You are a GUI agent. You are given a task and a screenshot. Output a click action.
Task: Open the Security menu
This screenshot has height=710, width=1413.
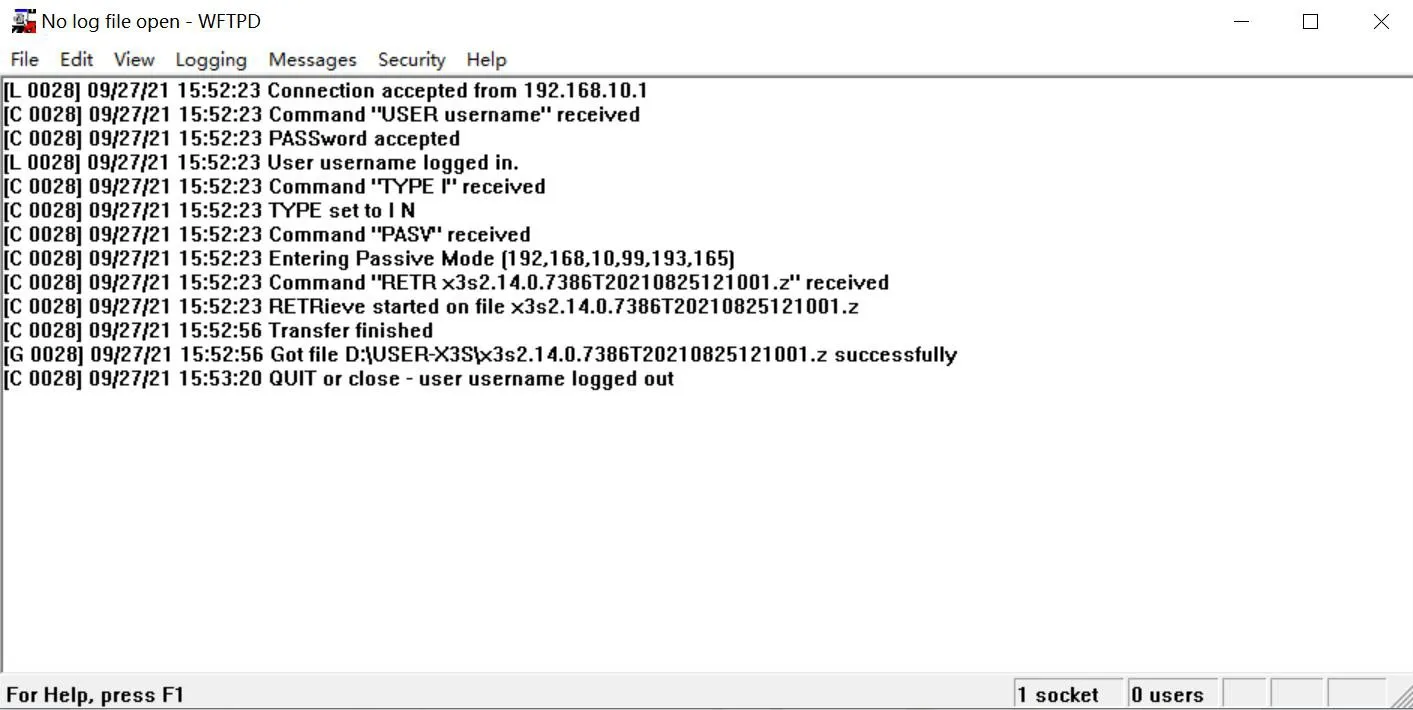(411, 60)
